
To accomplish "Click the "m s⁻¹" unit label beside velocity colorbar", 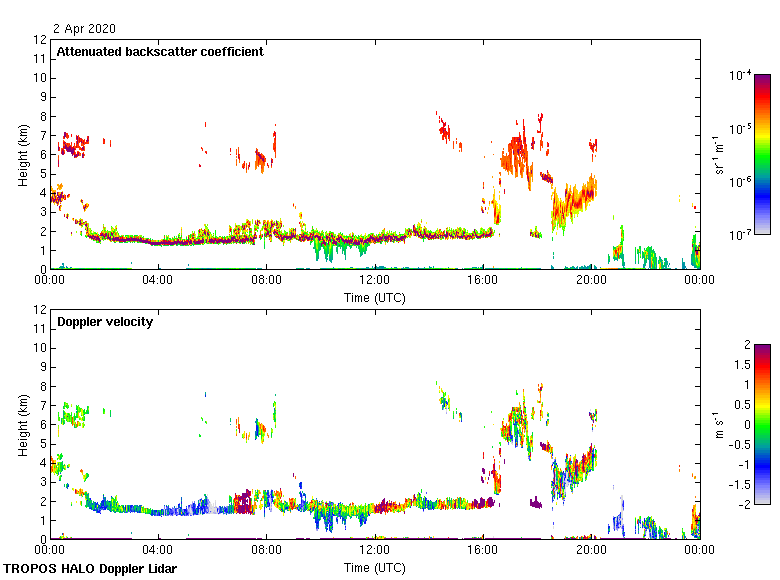I will (718, 424).
